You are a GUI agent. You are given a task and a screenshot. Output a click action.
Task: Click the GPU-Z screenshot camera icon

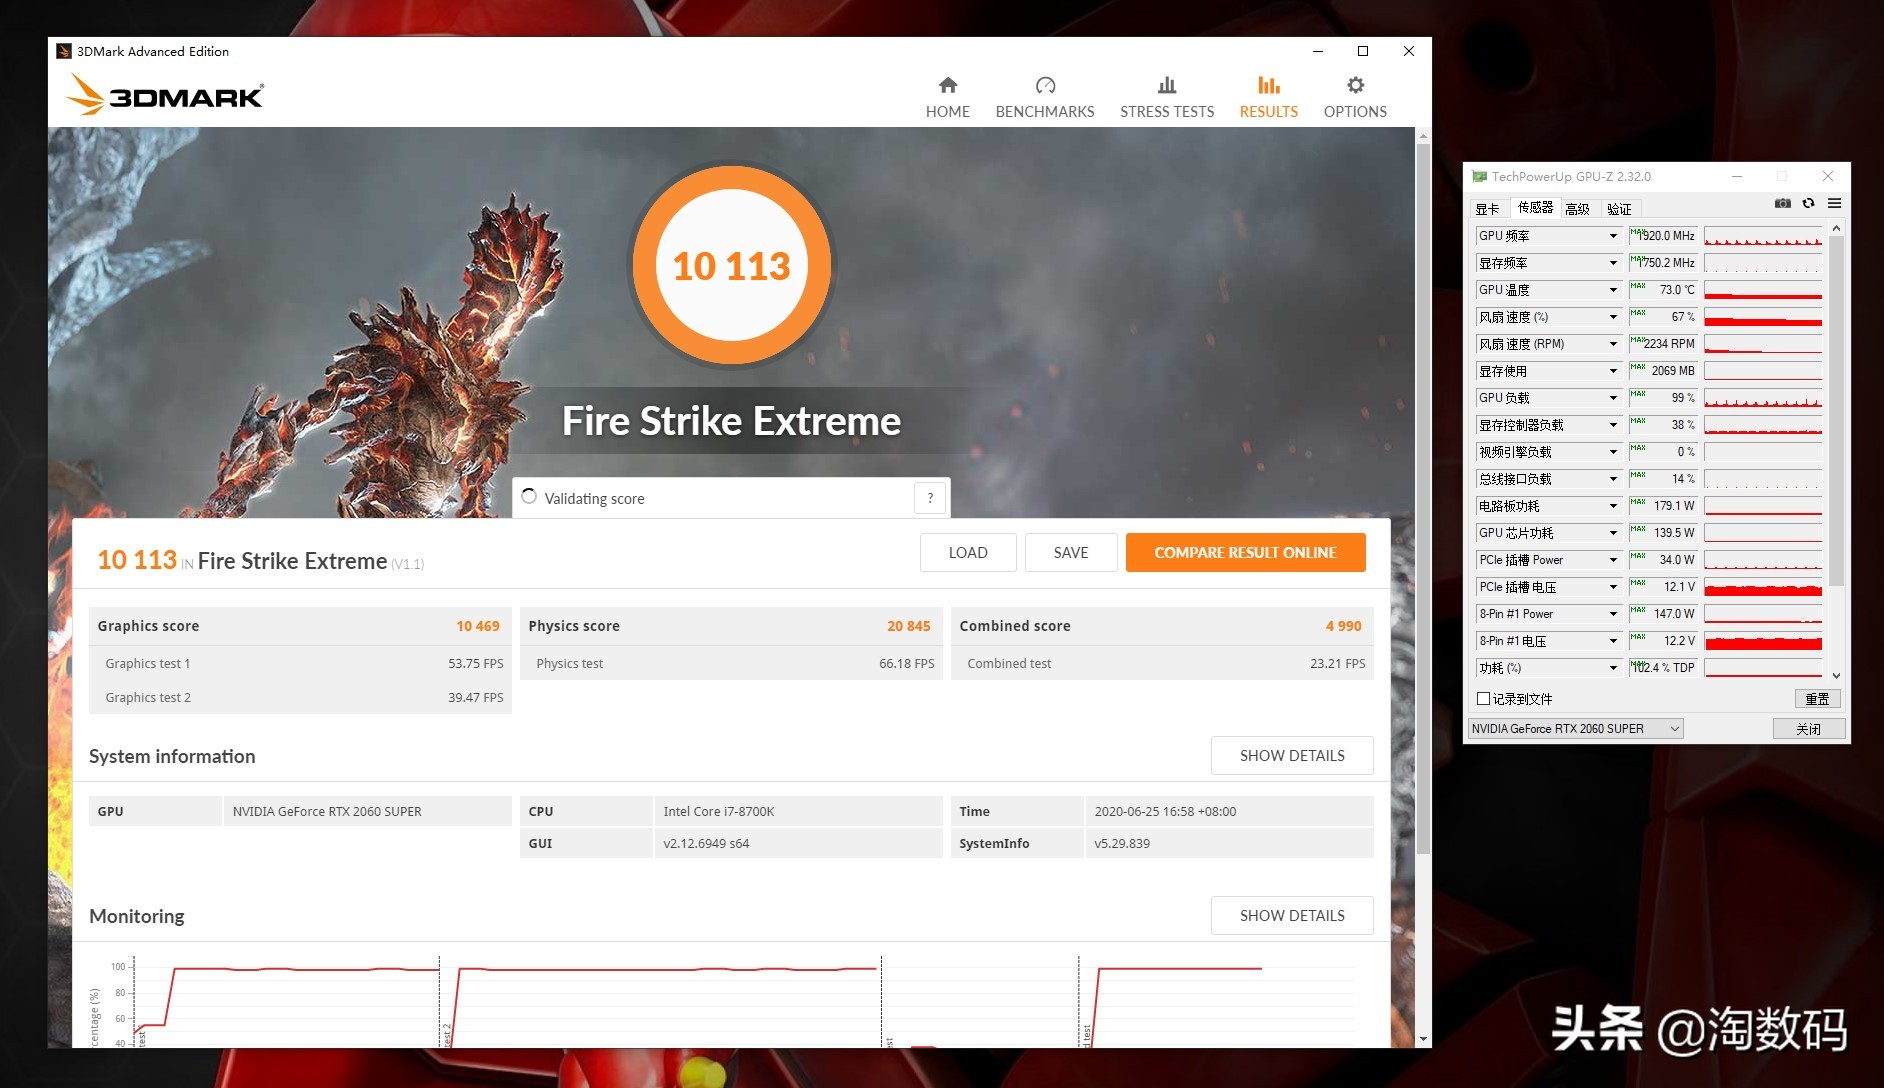[x=1782, y=204]
